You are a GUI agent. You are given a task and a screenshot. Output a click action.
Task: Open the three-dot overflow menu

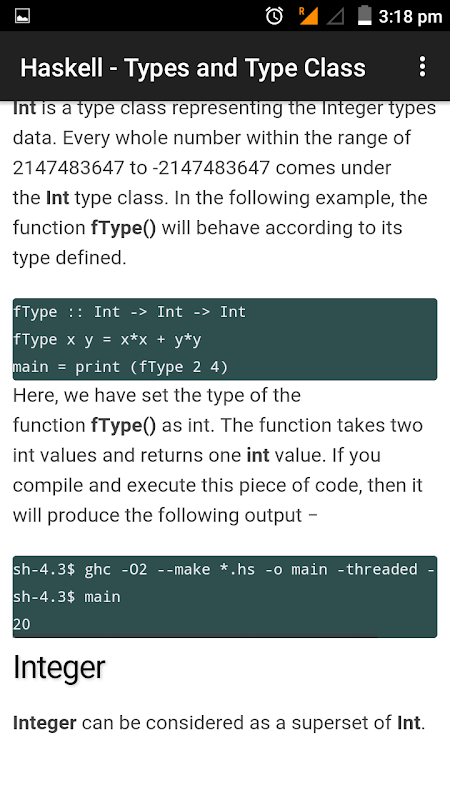point(422,67)
